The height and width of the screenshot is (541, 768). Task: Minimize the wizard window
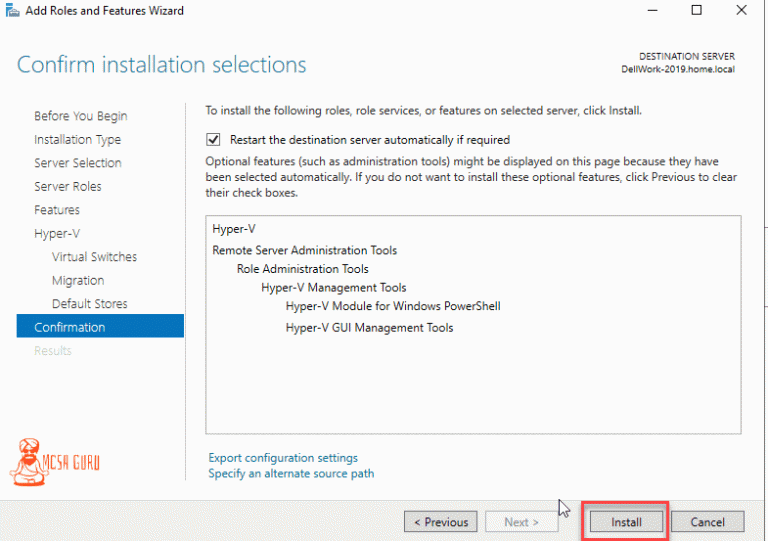point(652,10)
